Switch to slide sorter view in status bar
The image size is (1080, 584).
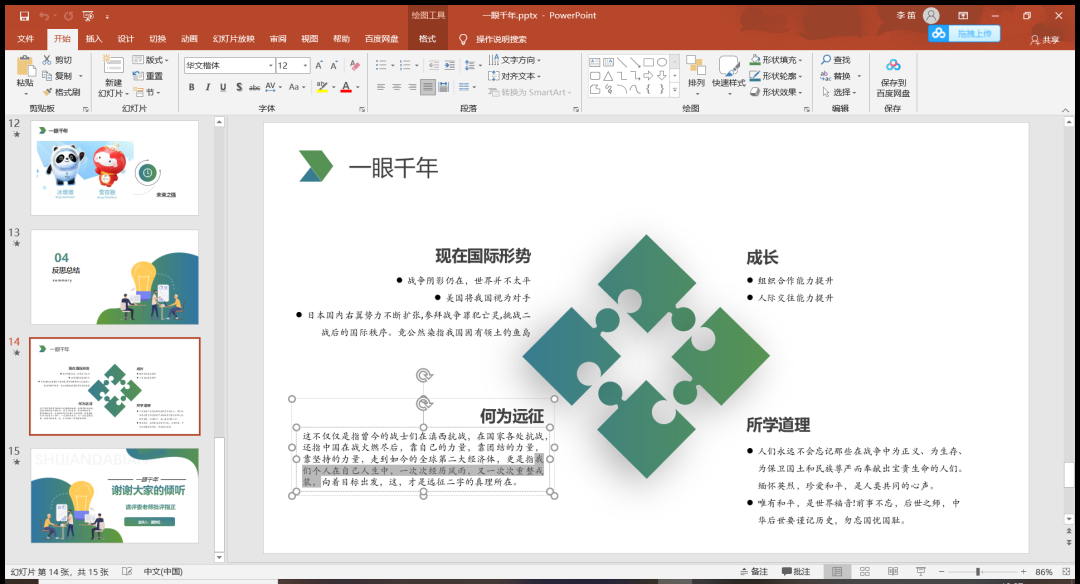[864, 572]
